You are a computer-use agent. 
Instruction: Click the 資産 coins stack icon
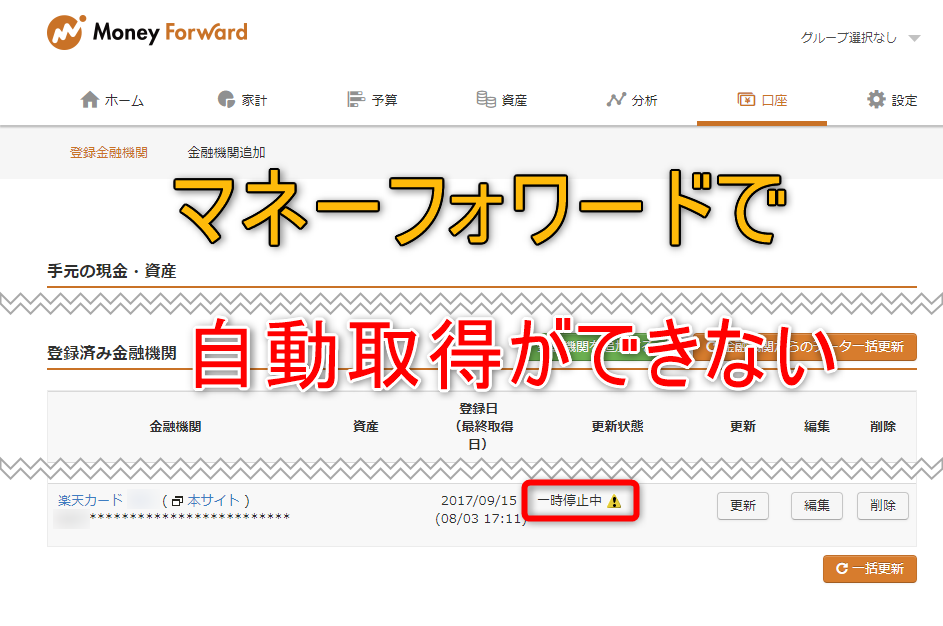(486, 99)
